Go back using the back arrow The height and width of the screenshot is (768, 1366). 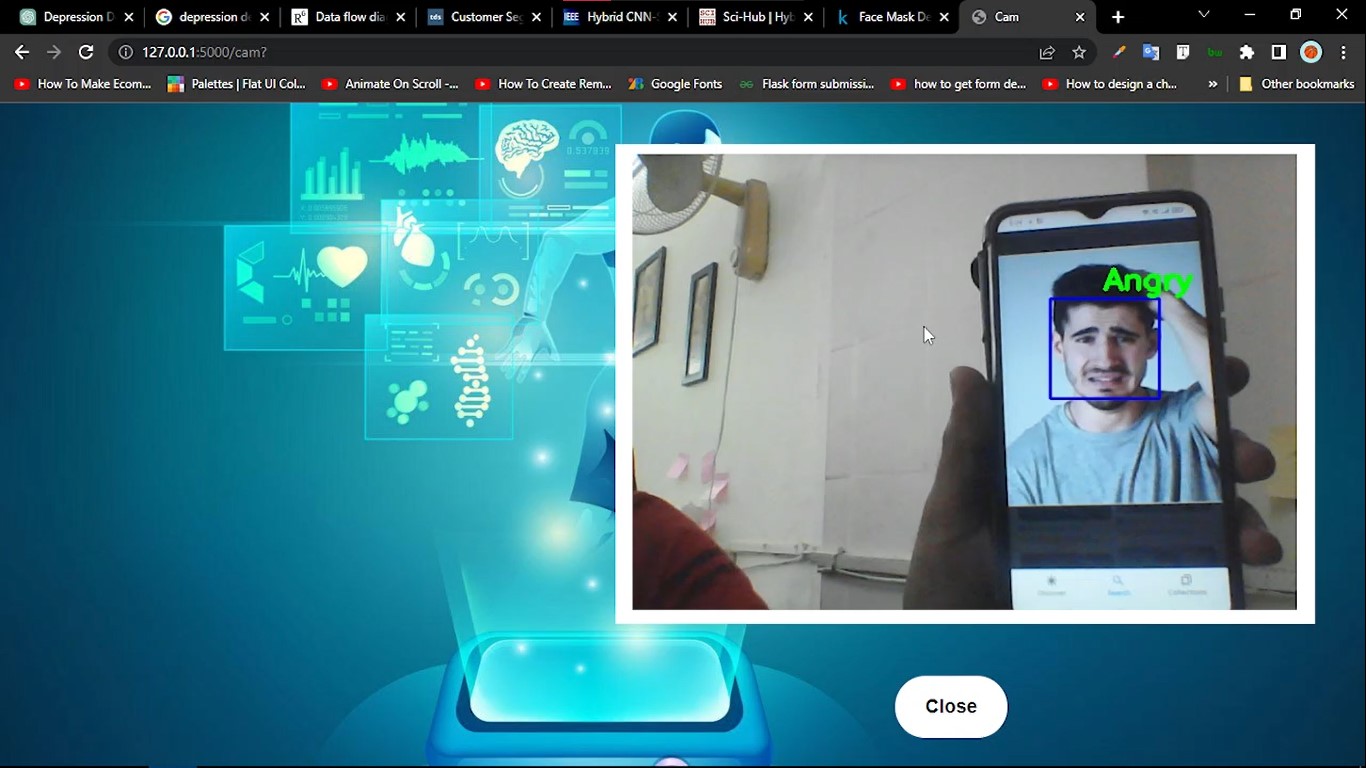click(x=22, y=52)
